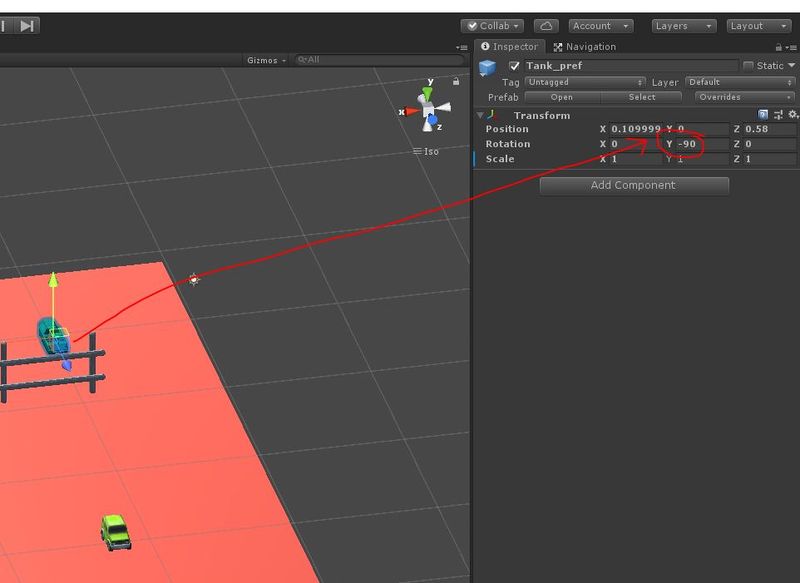
Task: Open the prefab Overrides dropdown
Action: 745,97
